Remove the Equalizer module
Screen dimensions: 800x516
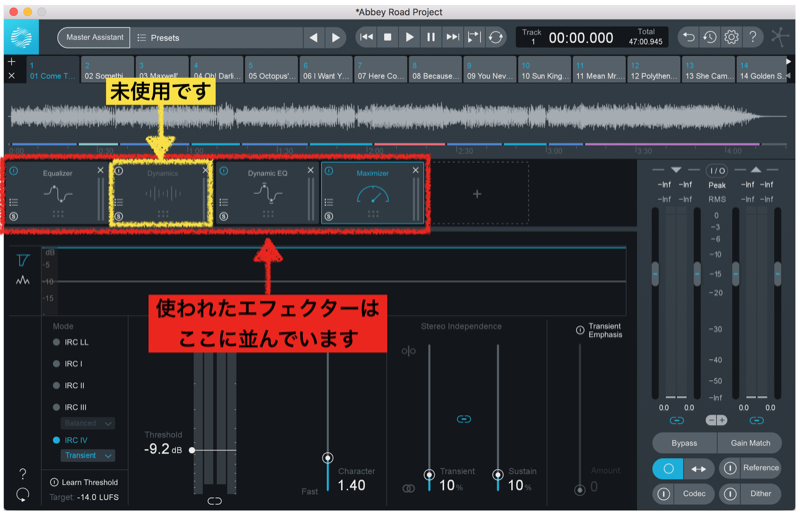tap(101, 170)
